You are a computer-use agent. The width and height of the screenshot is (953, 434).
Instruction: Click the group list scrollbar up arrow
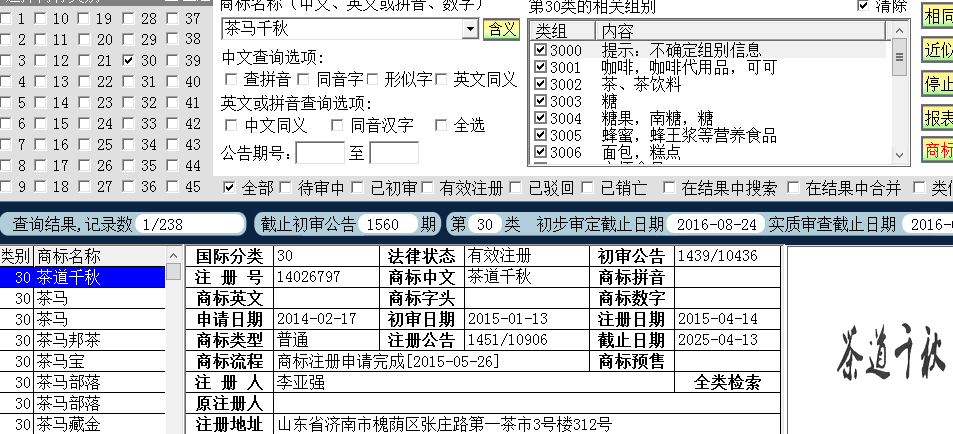coord(900,30)
